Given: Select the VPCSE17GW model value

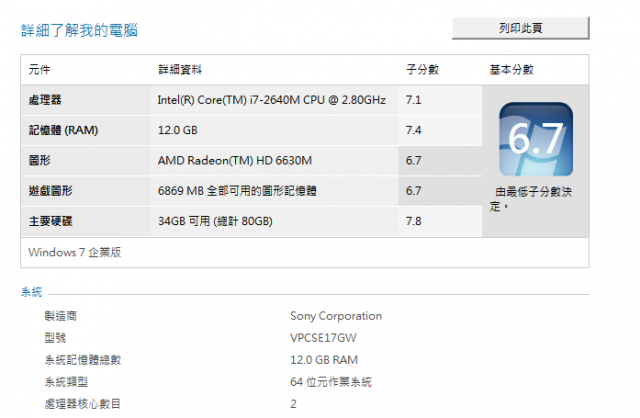Looking at the screenshot, I should (x=323, y=338).
